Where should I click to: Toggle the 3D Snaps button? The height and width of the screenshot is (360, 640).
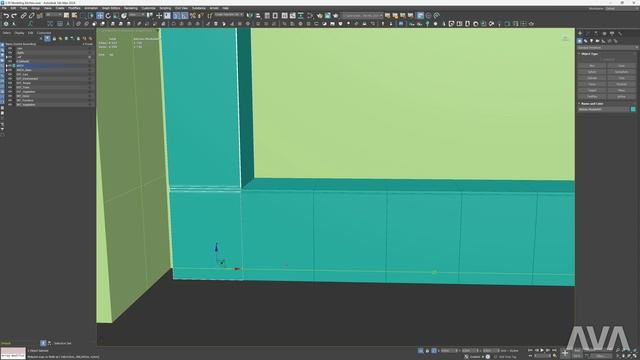coord(176,16)
